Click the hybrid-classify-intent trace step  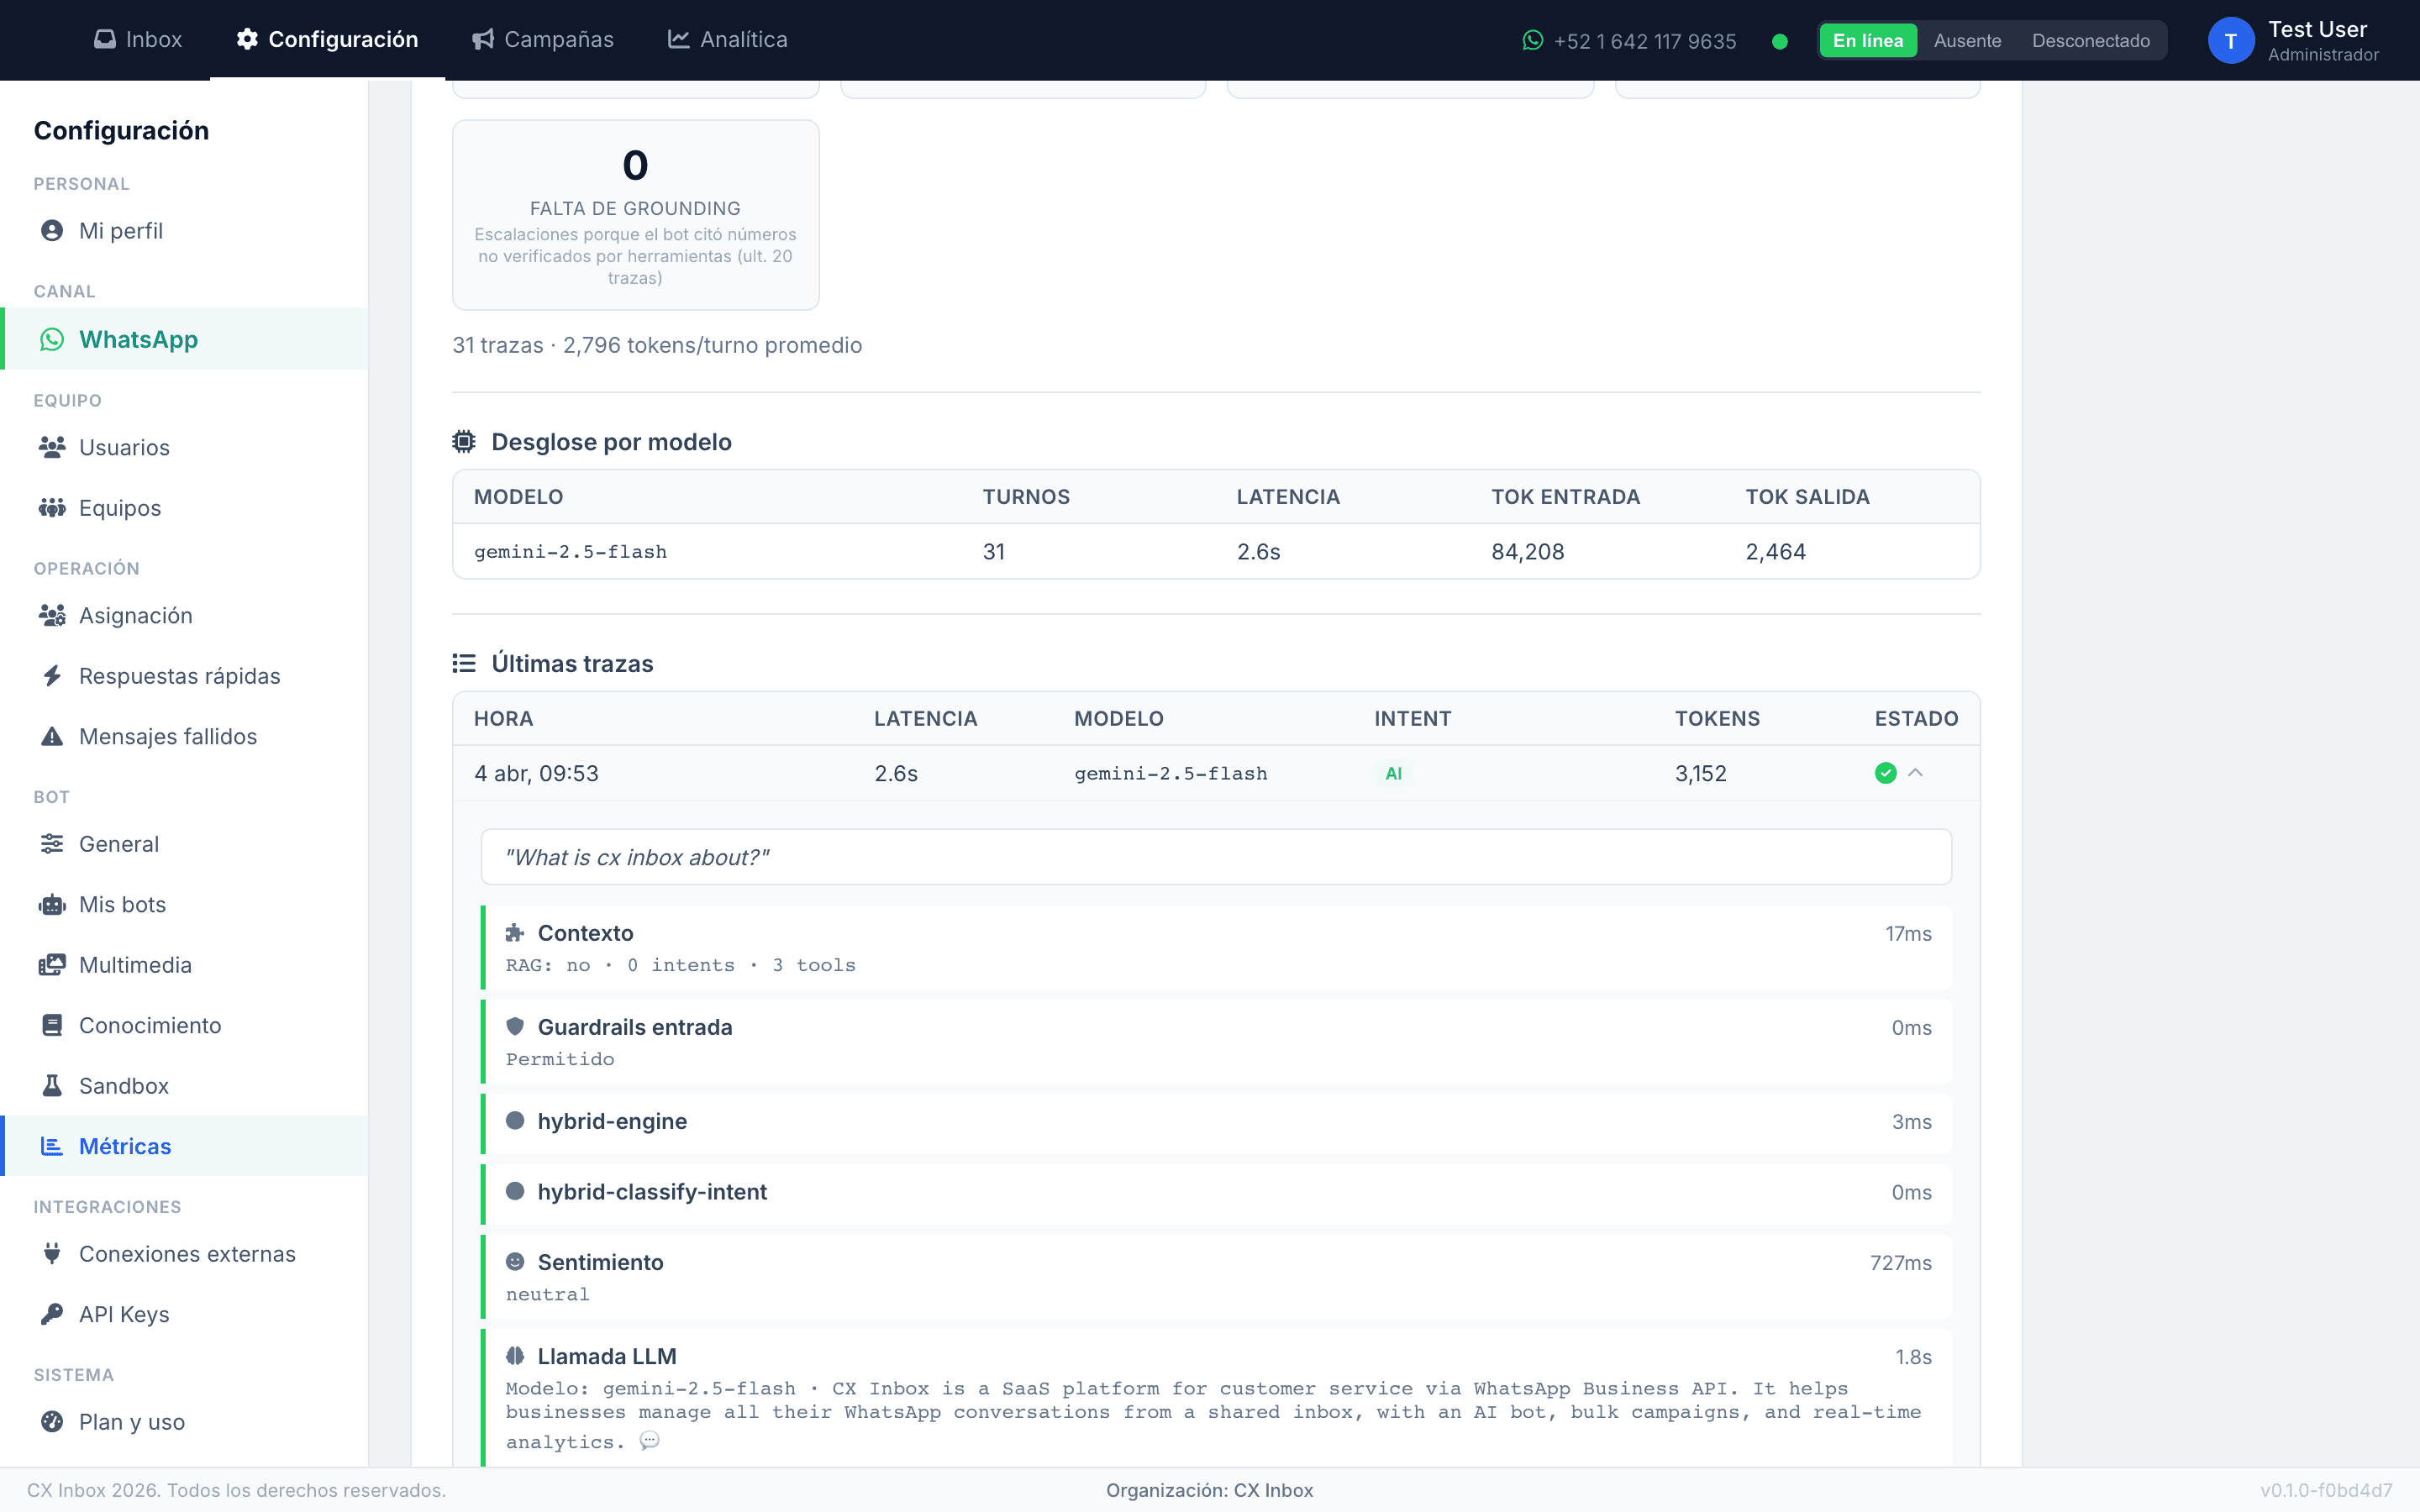pos(1216,1192)
